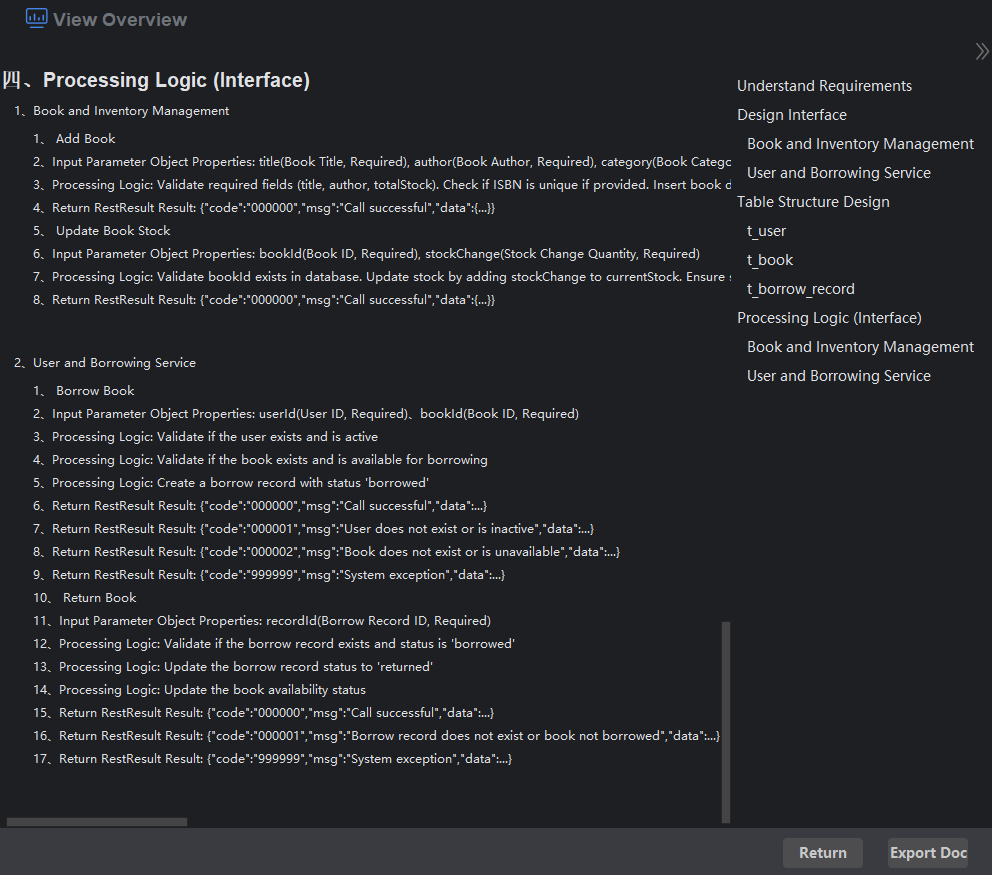Open Design Interface section from outline
This screenshot has width=992, height=875.
click(x=791, y=115)
